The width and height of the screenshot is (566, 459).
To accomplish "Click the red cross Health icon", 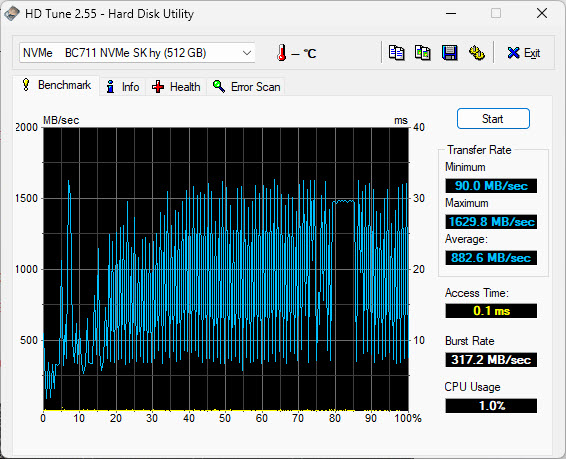I will pos(158,87).
